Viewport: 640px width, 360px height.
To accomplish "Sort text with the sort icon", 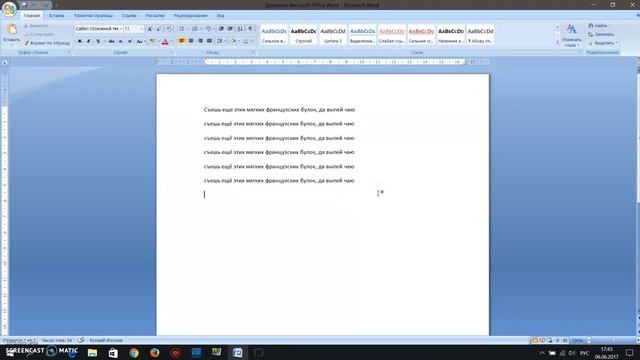I will tap(240, 29).
